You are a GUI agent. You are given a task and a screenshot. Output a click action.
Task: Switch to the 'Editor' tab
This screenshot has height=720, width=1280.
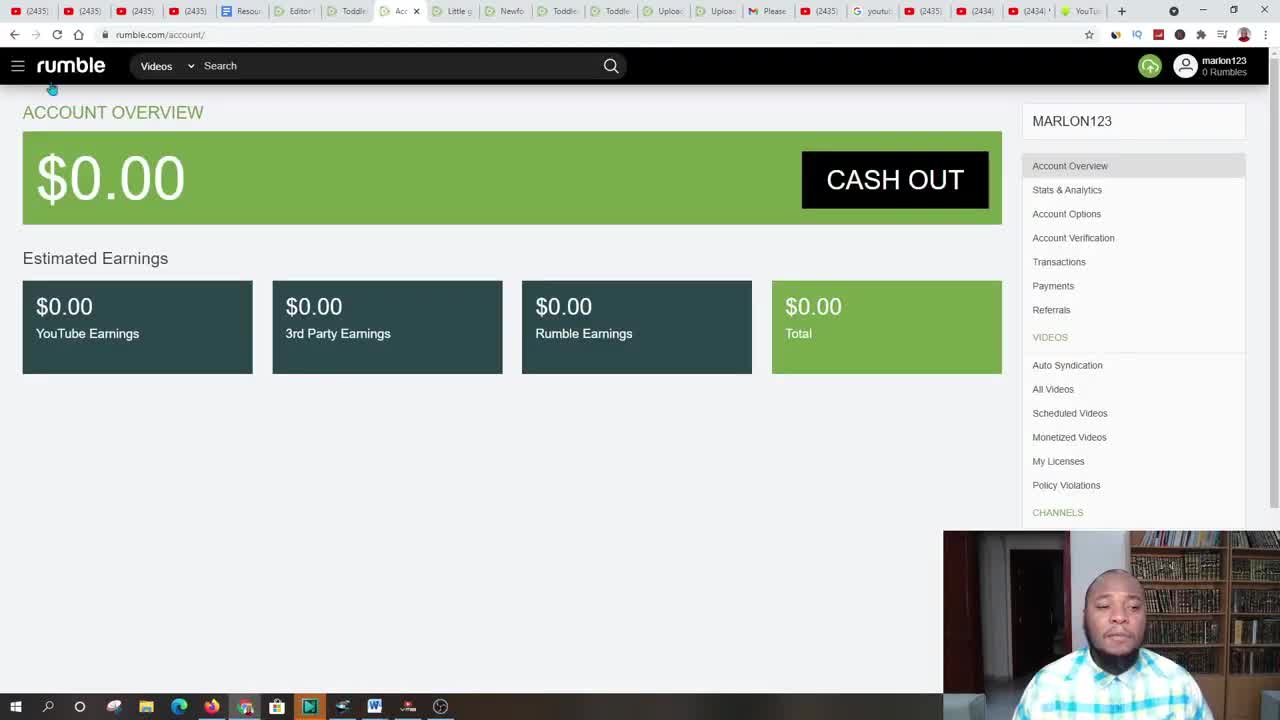coord(295,11)
